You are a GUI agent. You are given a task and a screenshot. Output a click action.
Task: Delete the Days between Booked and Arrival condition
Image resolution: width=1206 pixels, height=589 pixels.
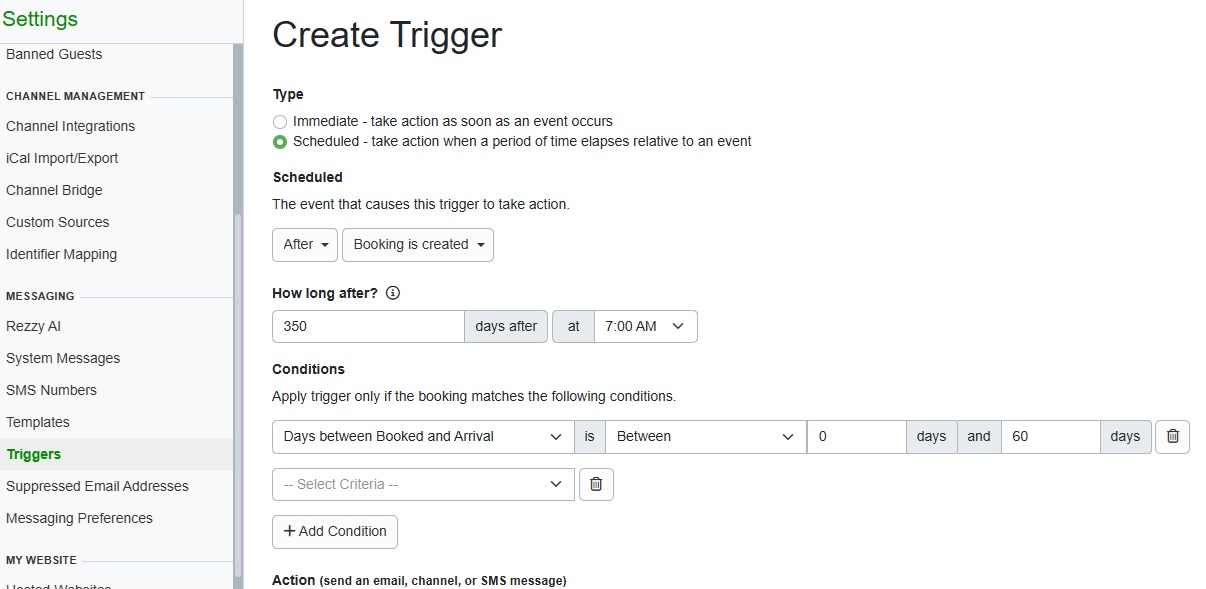click(x=1172, y=437)
